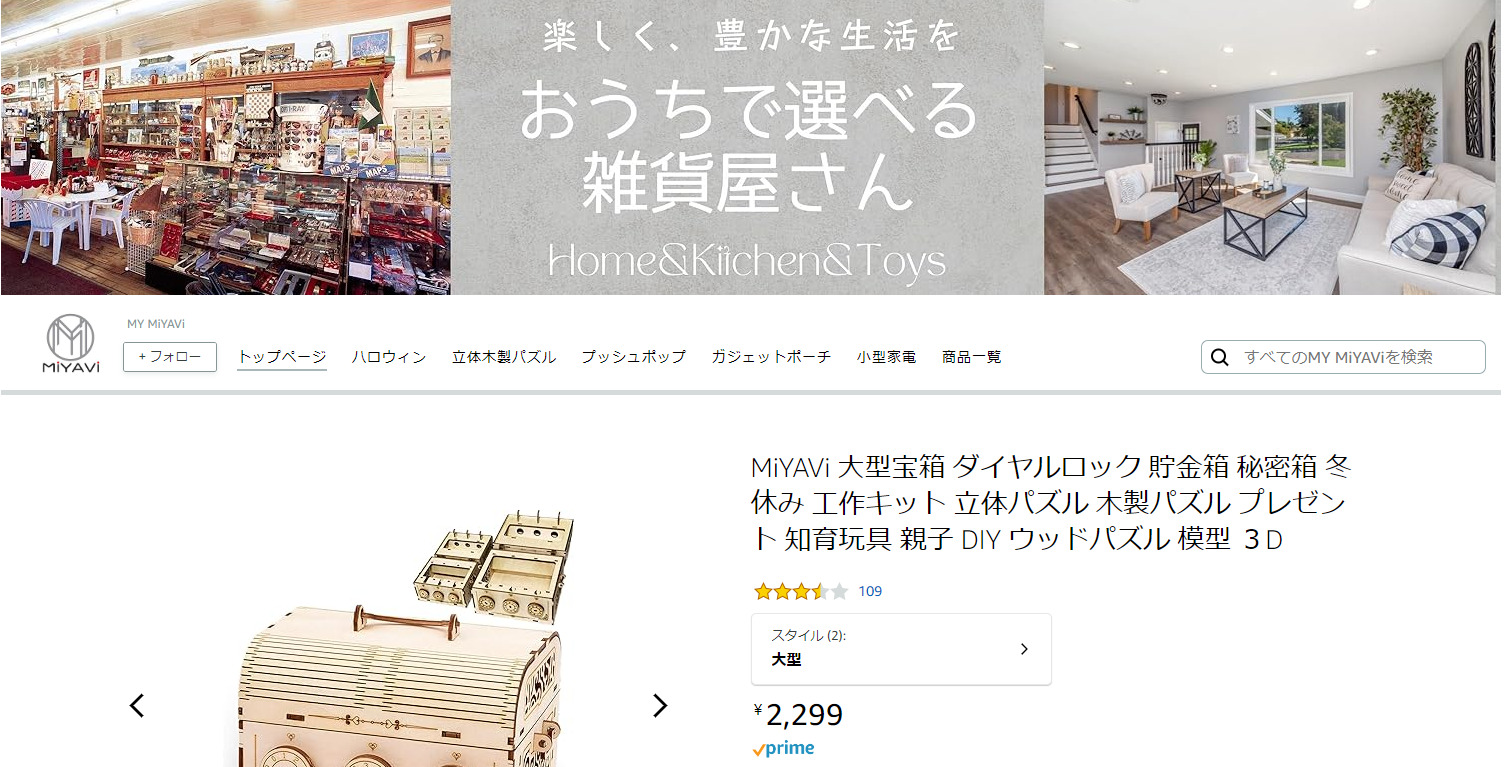Open the ハロウィン tab
The width and height of the screenshot is (1507, 767).
click(389, 357)
